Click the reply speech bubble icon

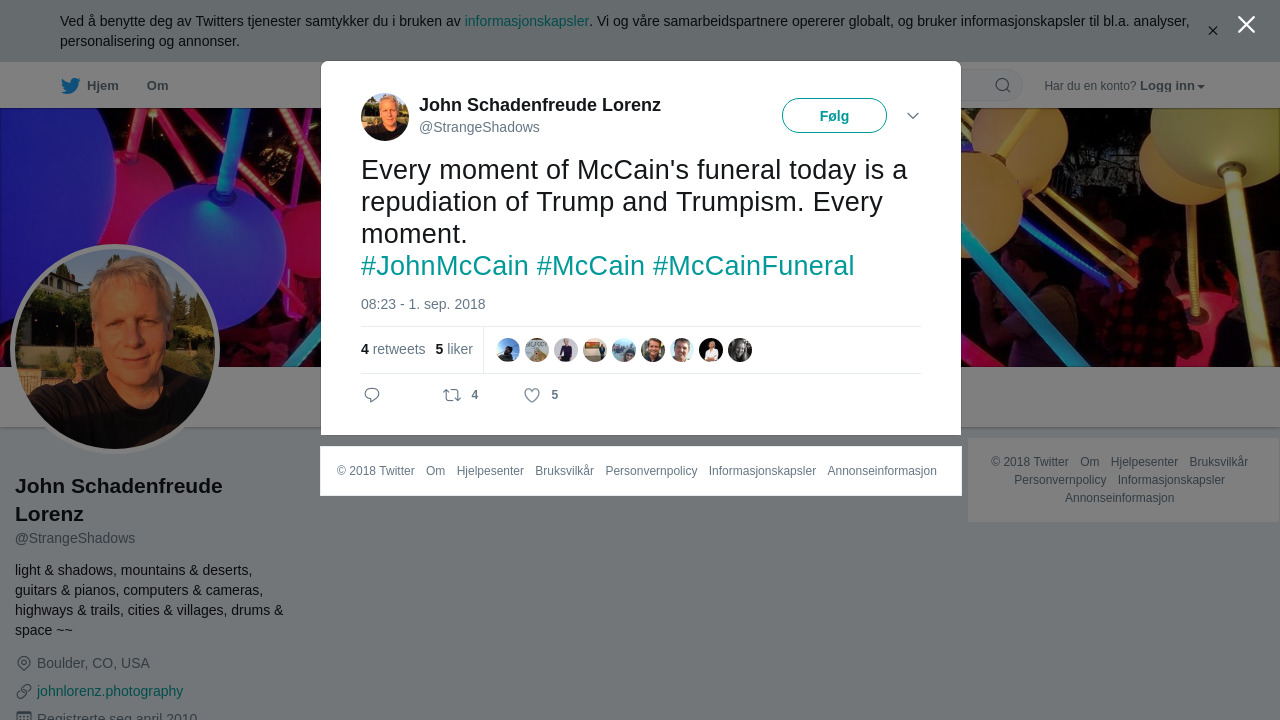tap(372, 395)
